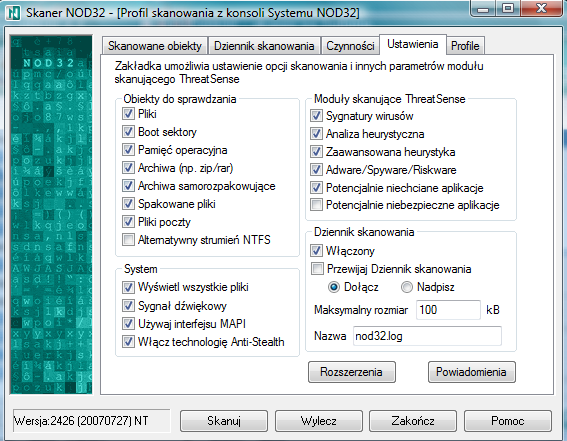
Task: Uncheck Archiwa samorozpakowujące option
Action: (128, 186)
